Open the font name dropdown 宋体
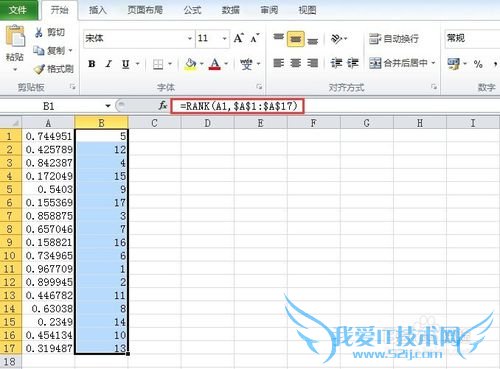500x369 pixels. (190, 39)
